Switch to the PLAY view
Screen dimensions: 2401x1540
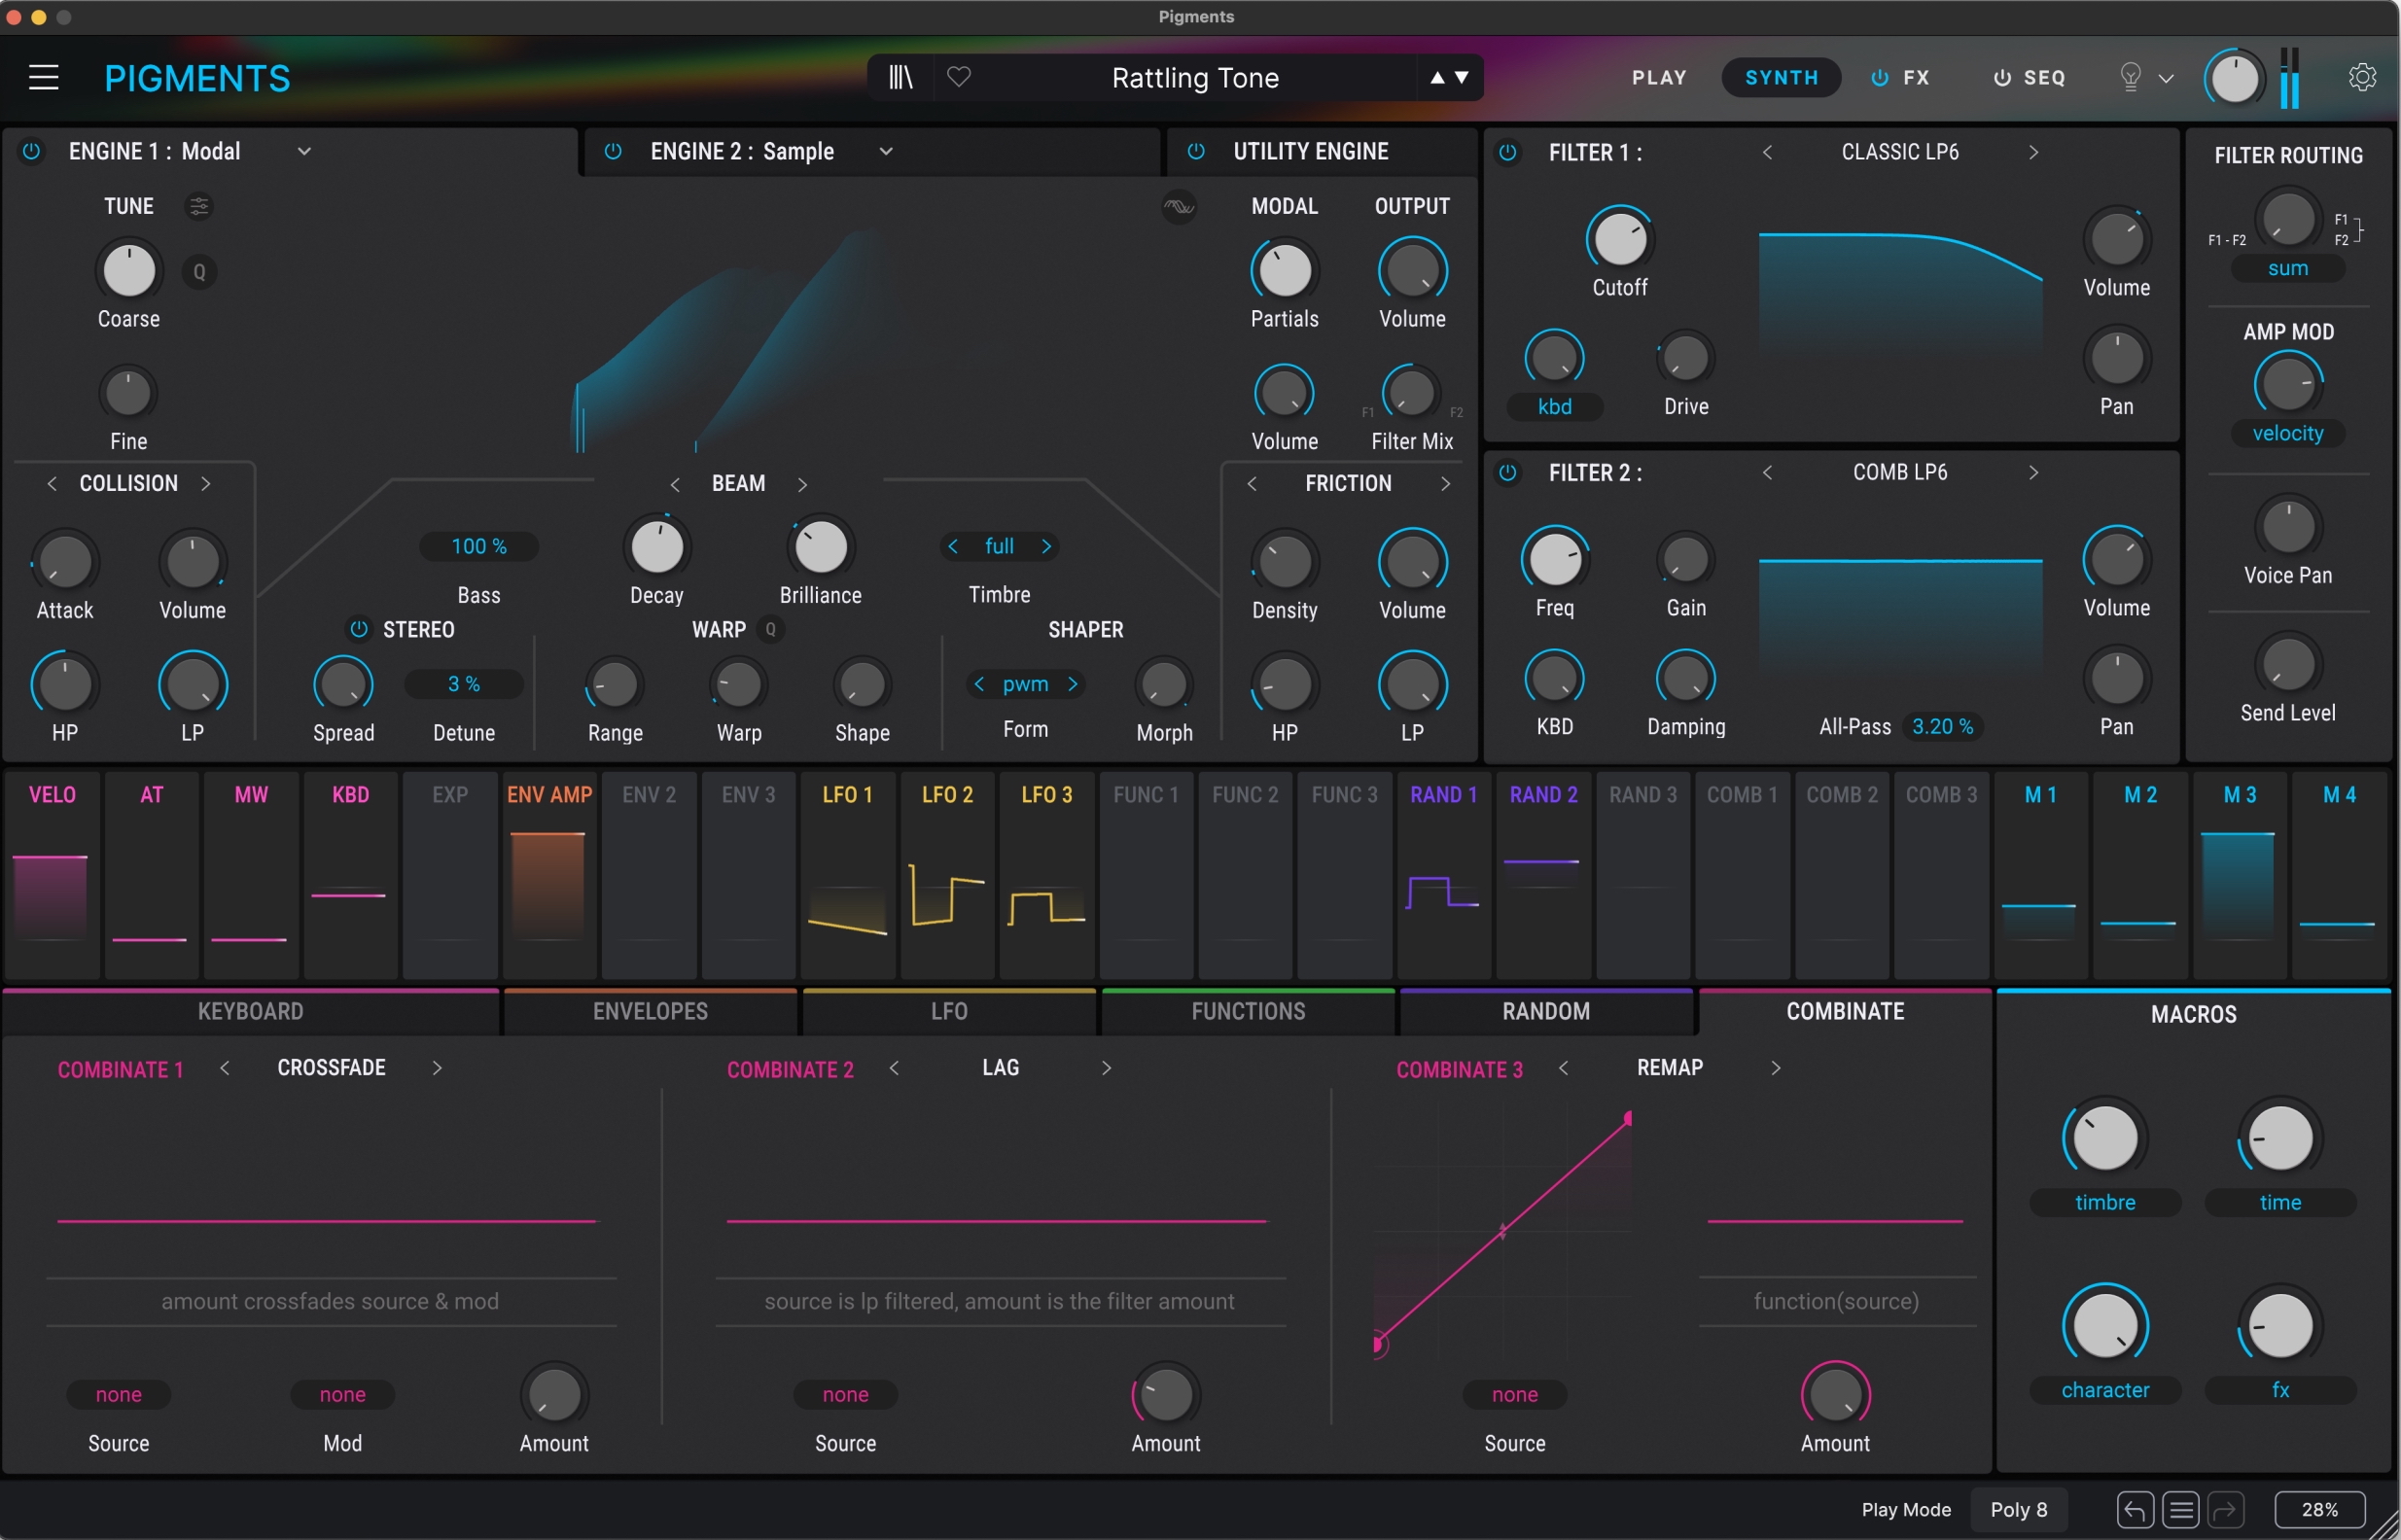click(x=1659, y=77)
